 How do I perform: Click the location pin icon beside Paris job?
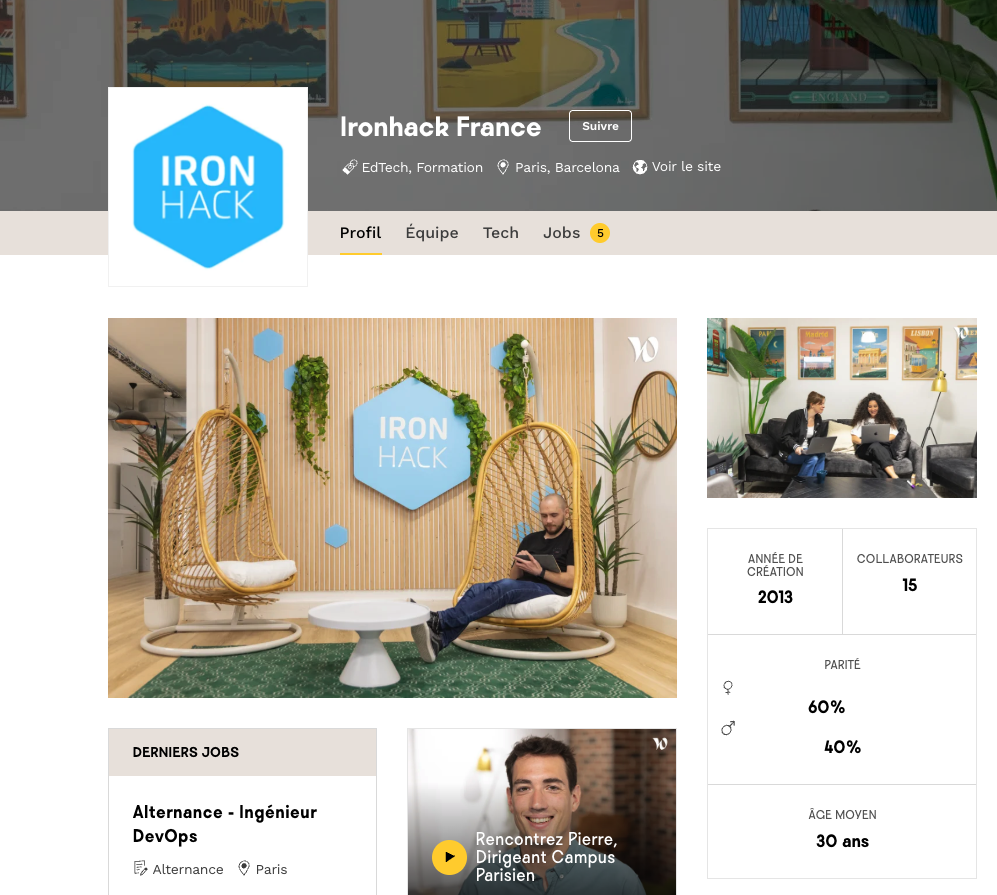(244, 868)
